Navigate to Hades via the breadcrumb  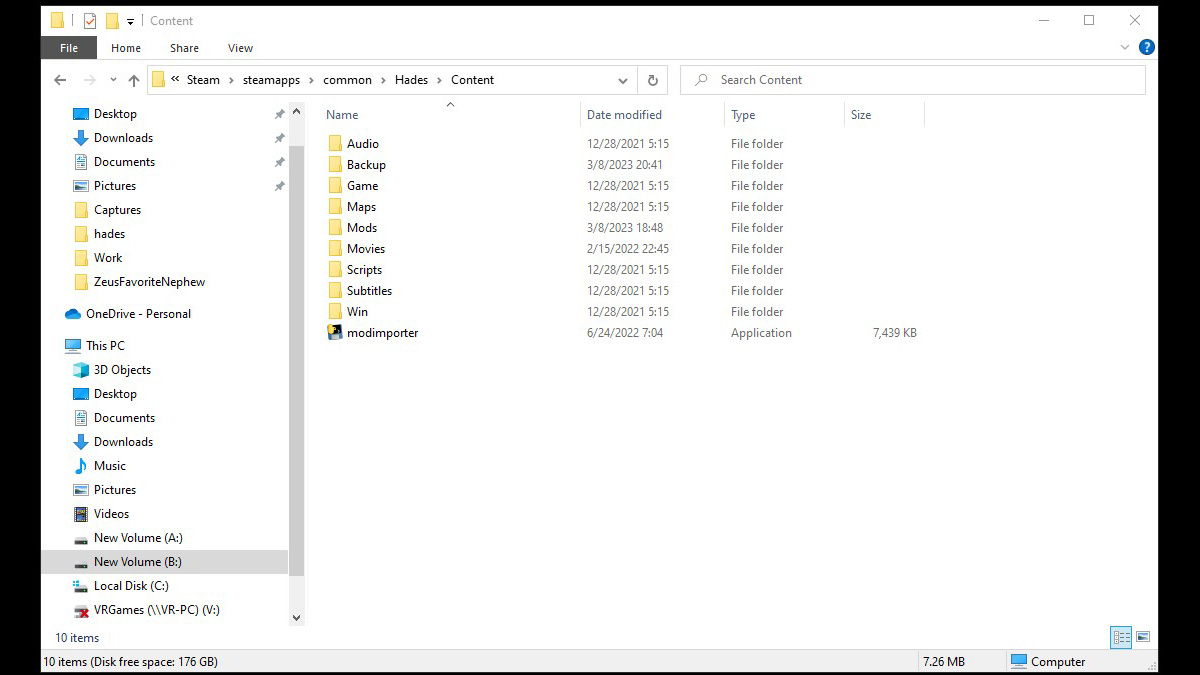pos(411,79)
